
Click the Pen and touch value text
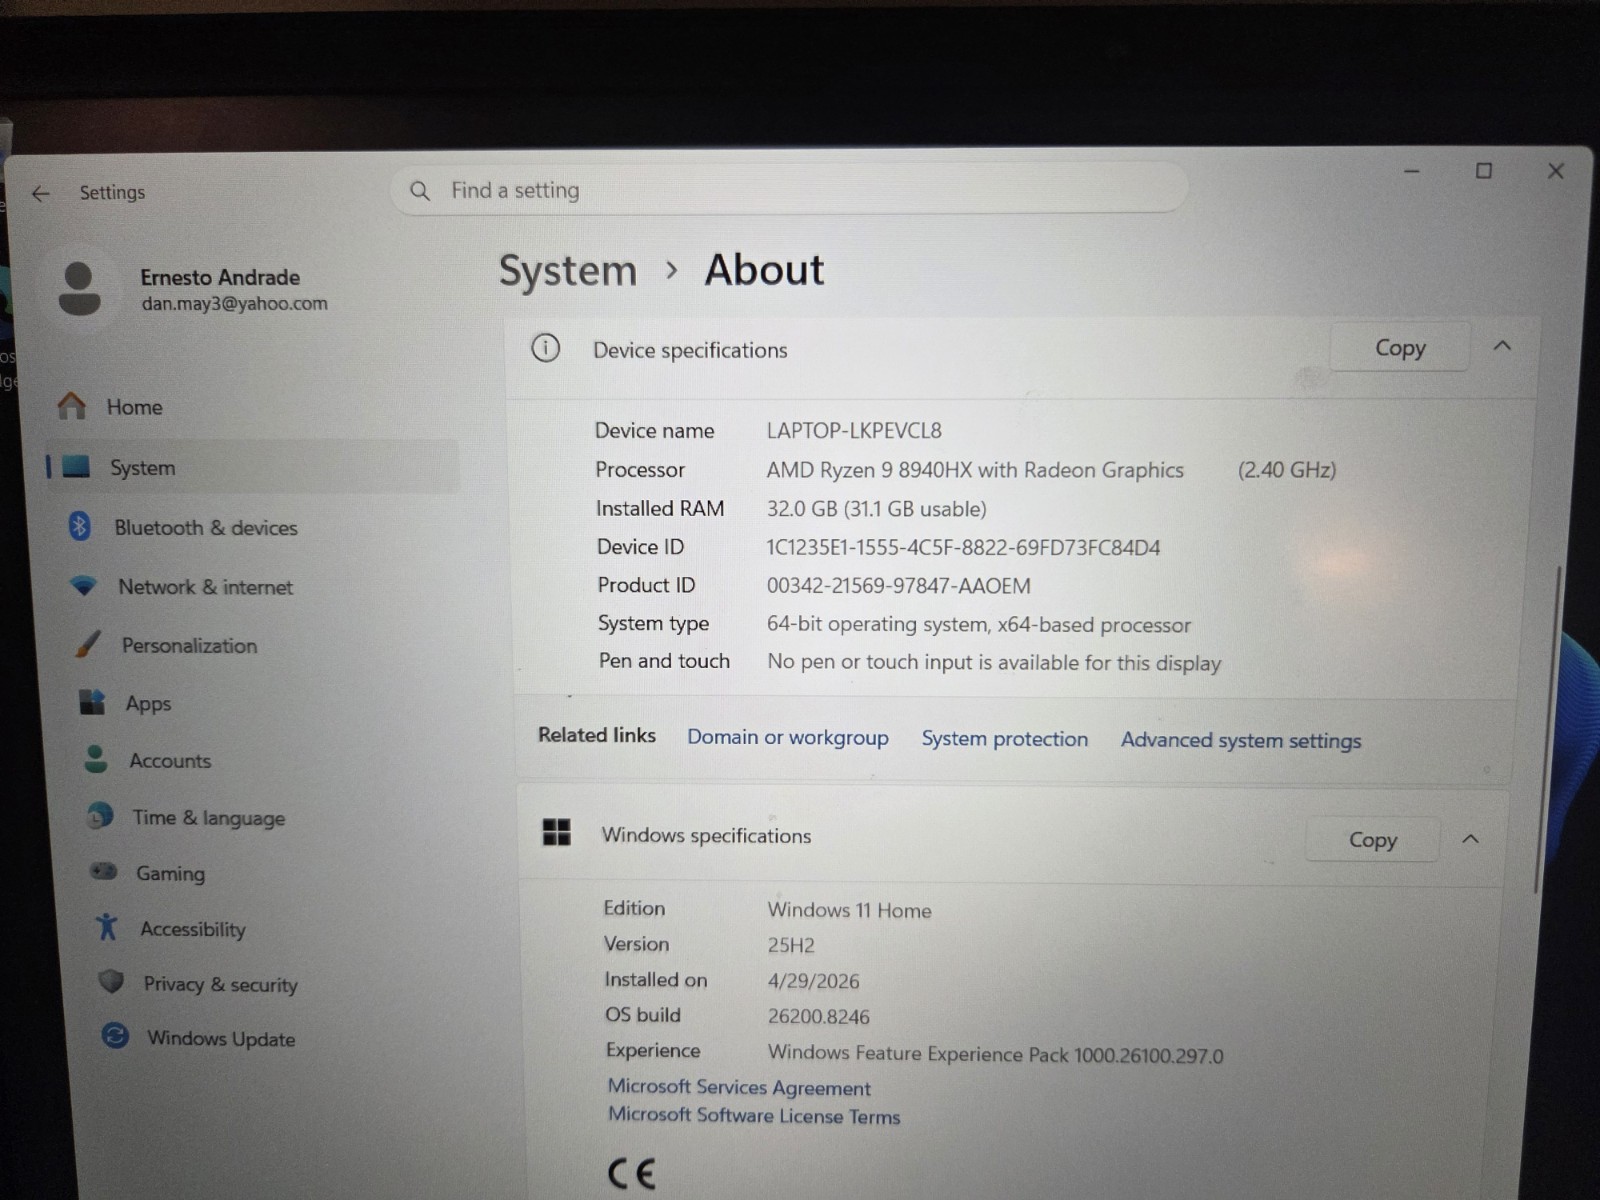pyautogui.click(x=994, y=663)
